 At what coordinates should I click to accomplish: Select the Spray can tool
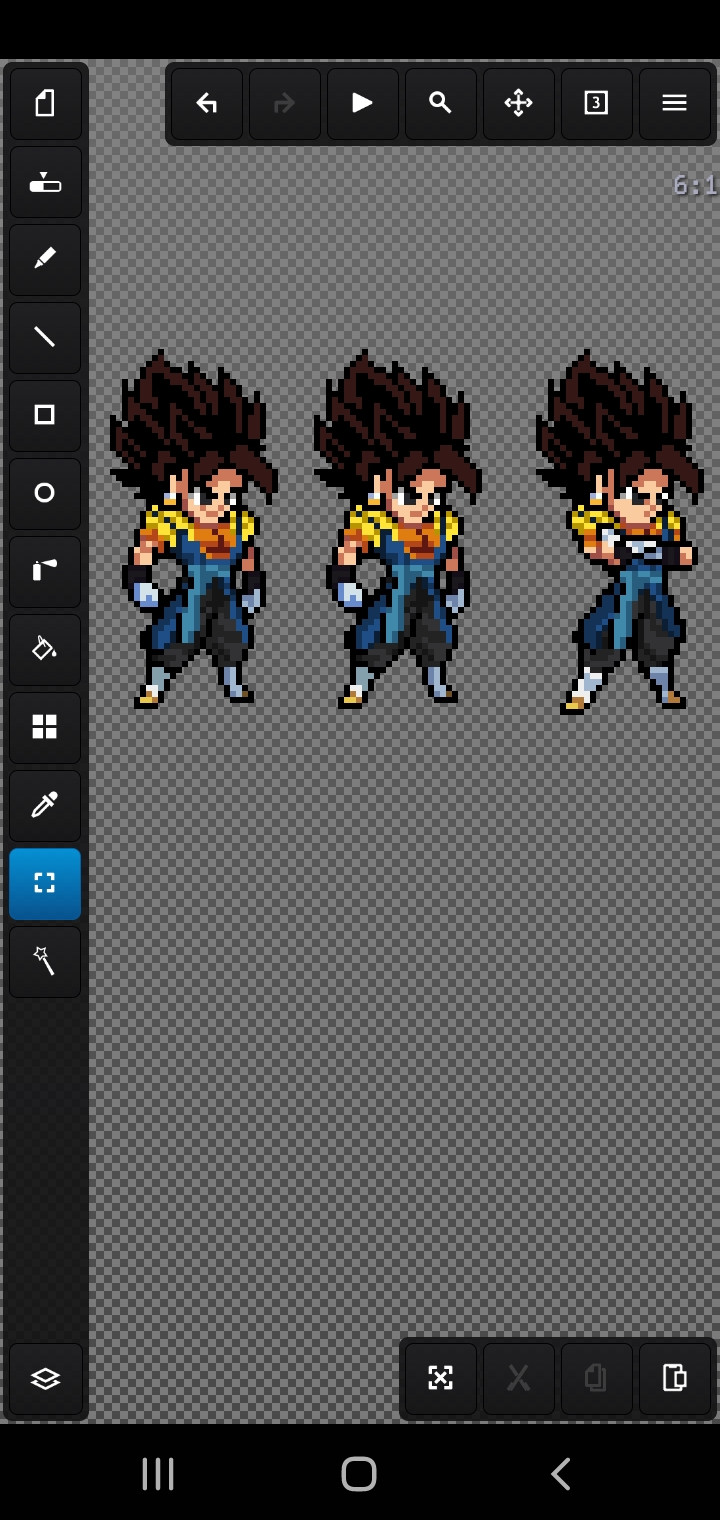pyautogui.click(x=45, y=571)
